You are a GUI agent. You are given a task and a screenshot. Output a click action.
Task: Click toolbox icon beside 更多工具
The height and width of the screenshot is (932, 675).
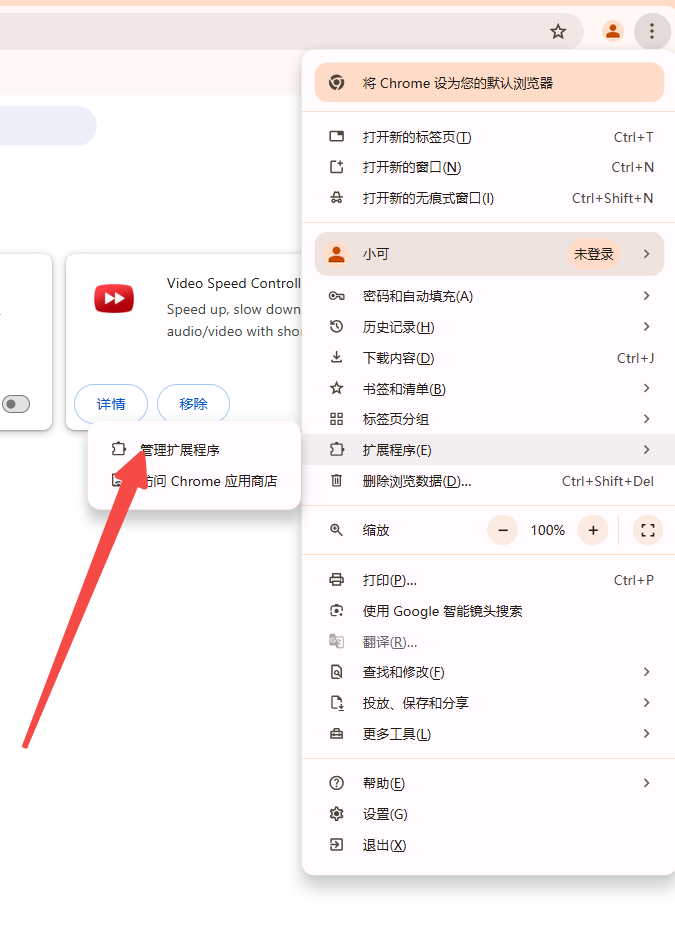[336, 733]
